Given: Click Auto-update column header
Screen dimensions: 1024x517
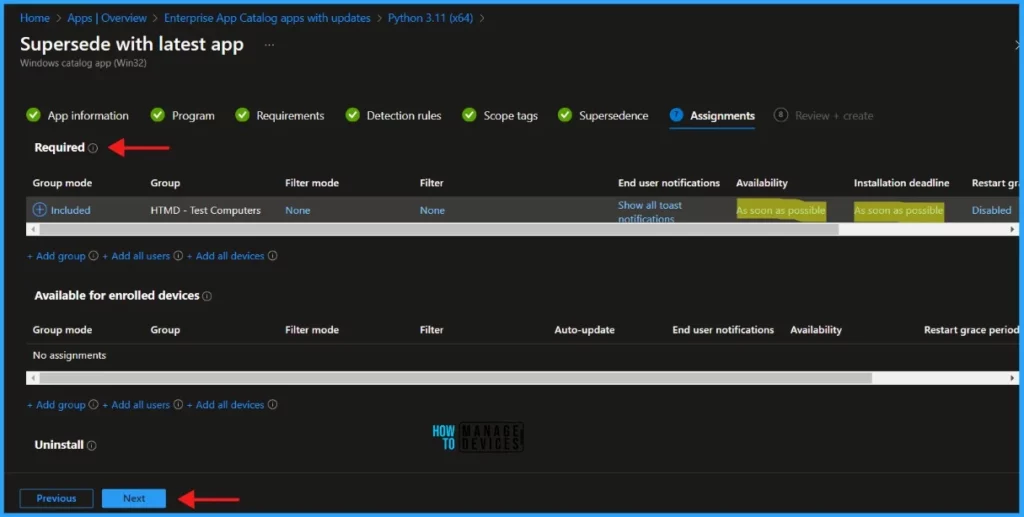Looking at the screenshot, I should tap(584, 330).
